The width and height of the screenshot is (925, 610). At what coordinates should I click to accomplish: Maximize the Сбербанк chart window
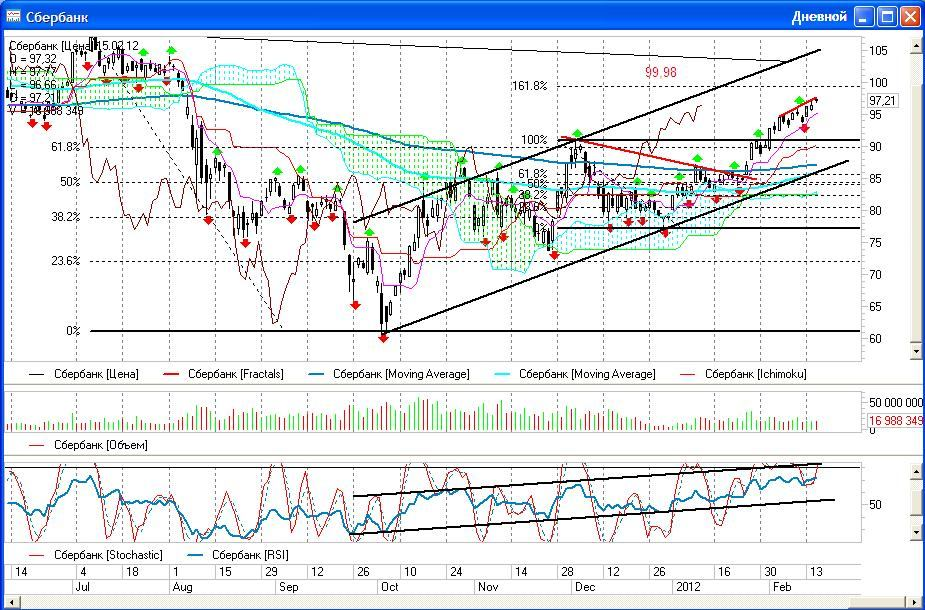(x=887, y=17)
